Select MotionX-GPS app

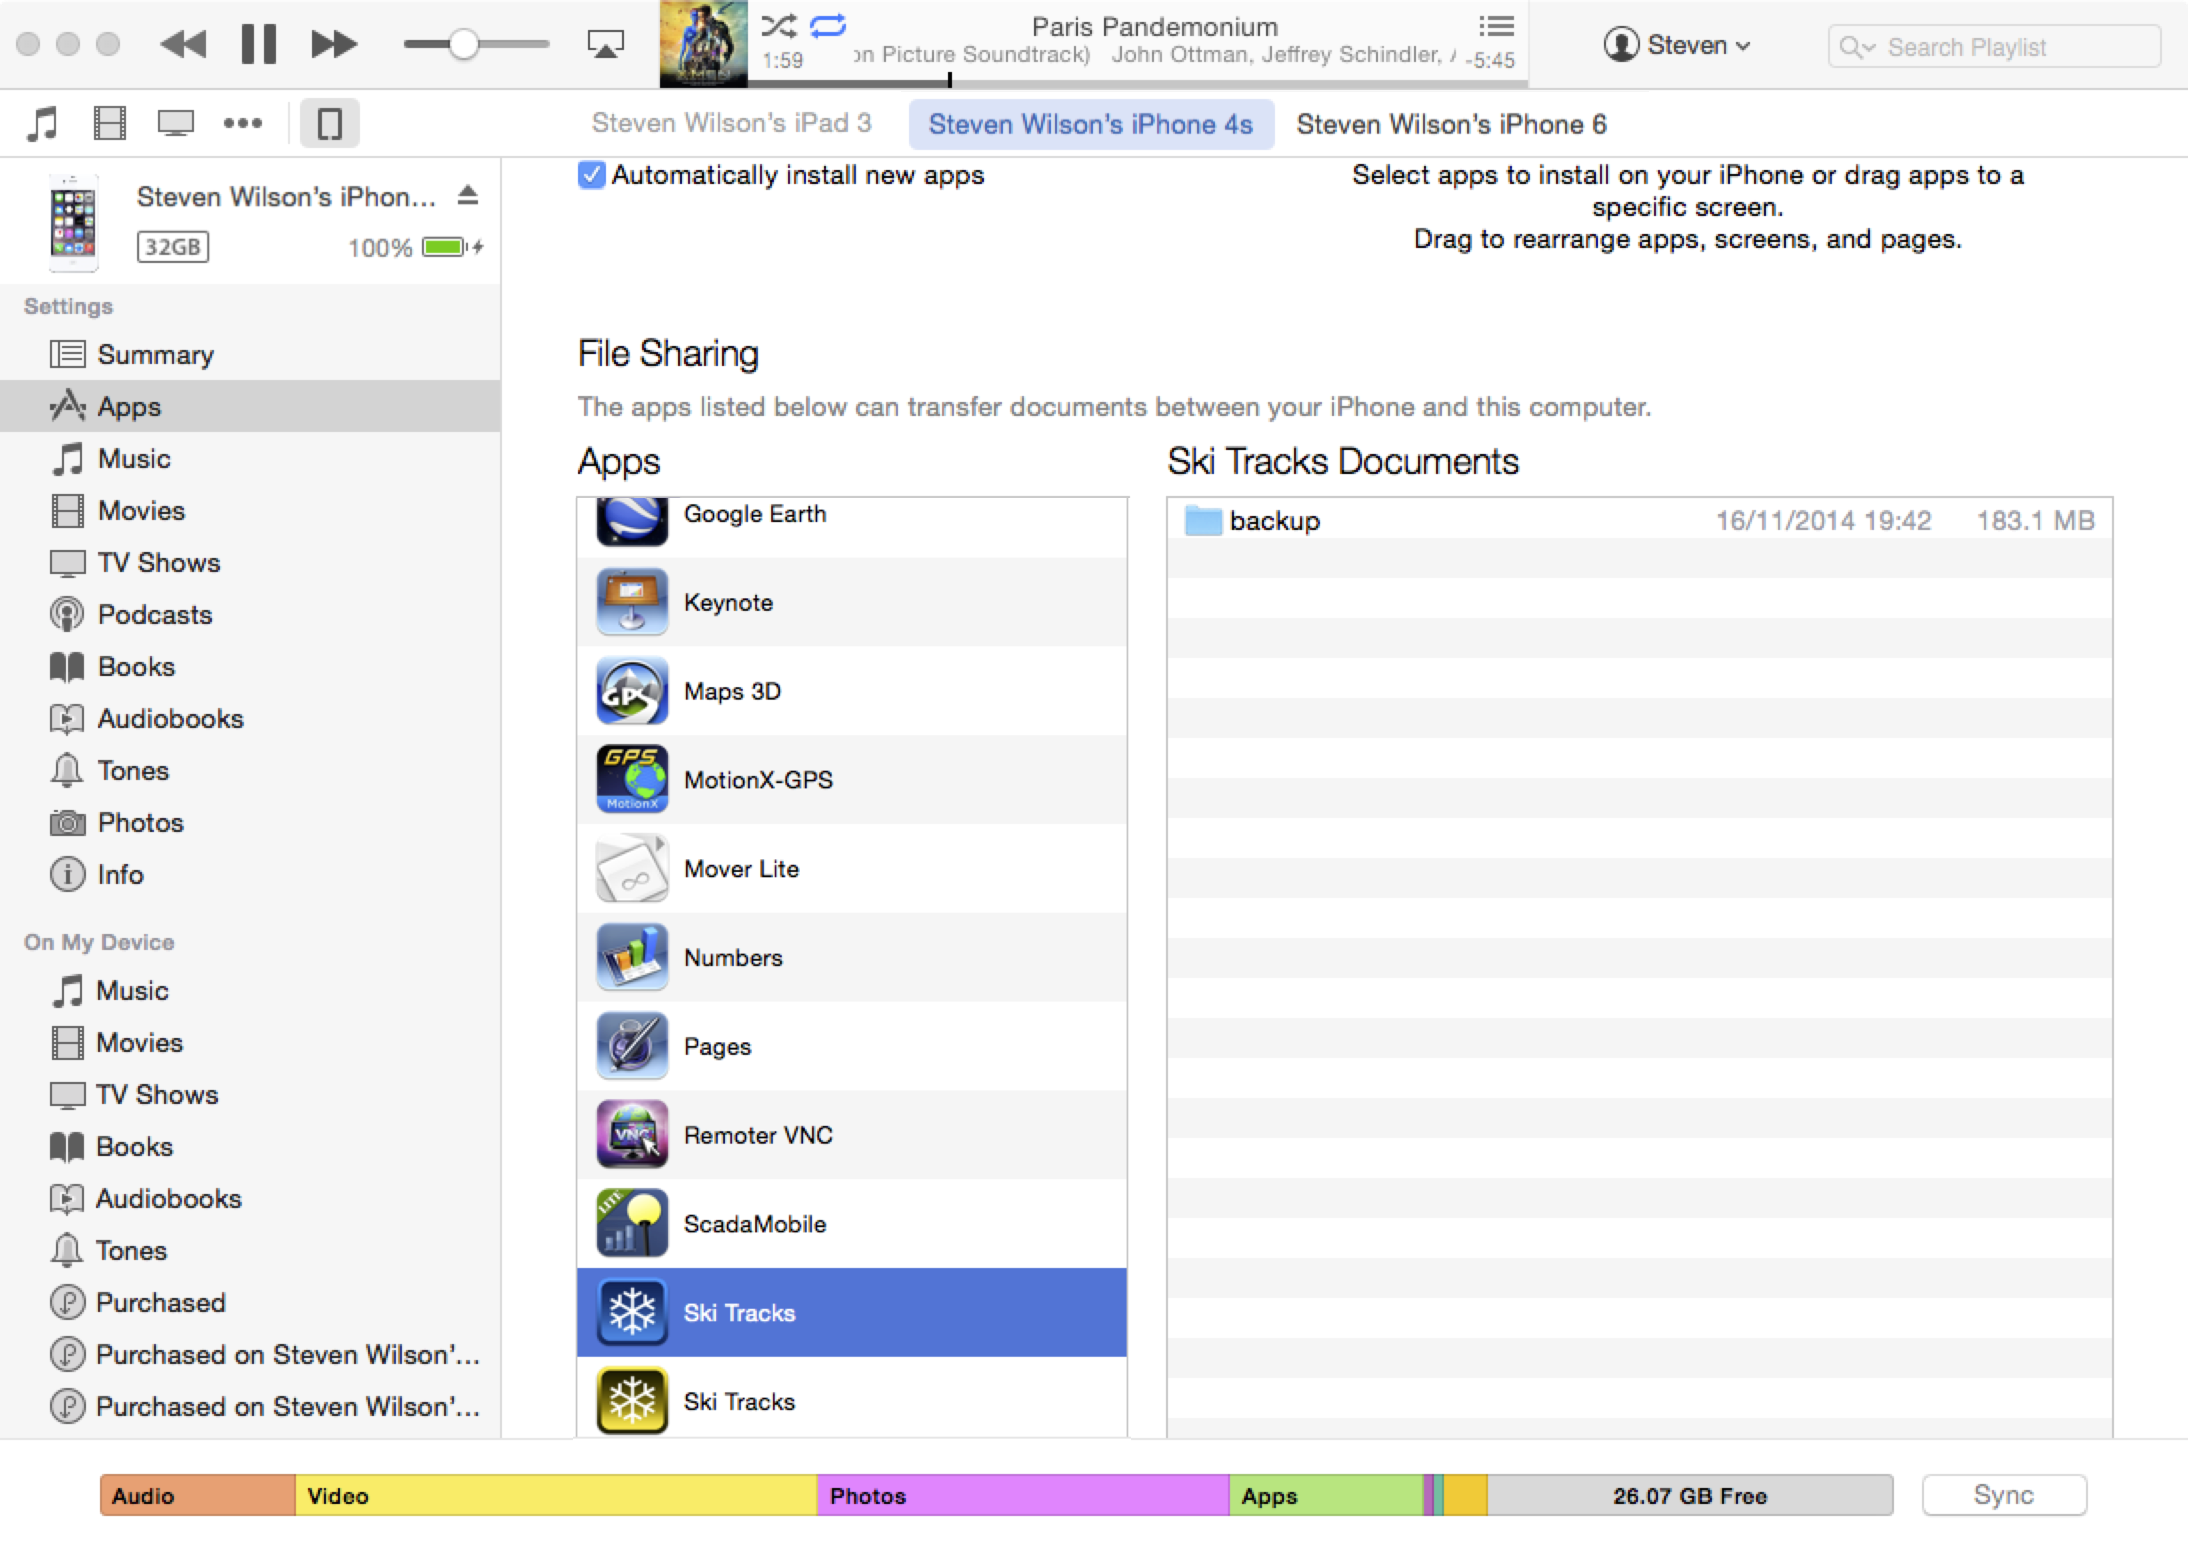point(852,779)
